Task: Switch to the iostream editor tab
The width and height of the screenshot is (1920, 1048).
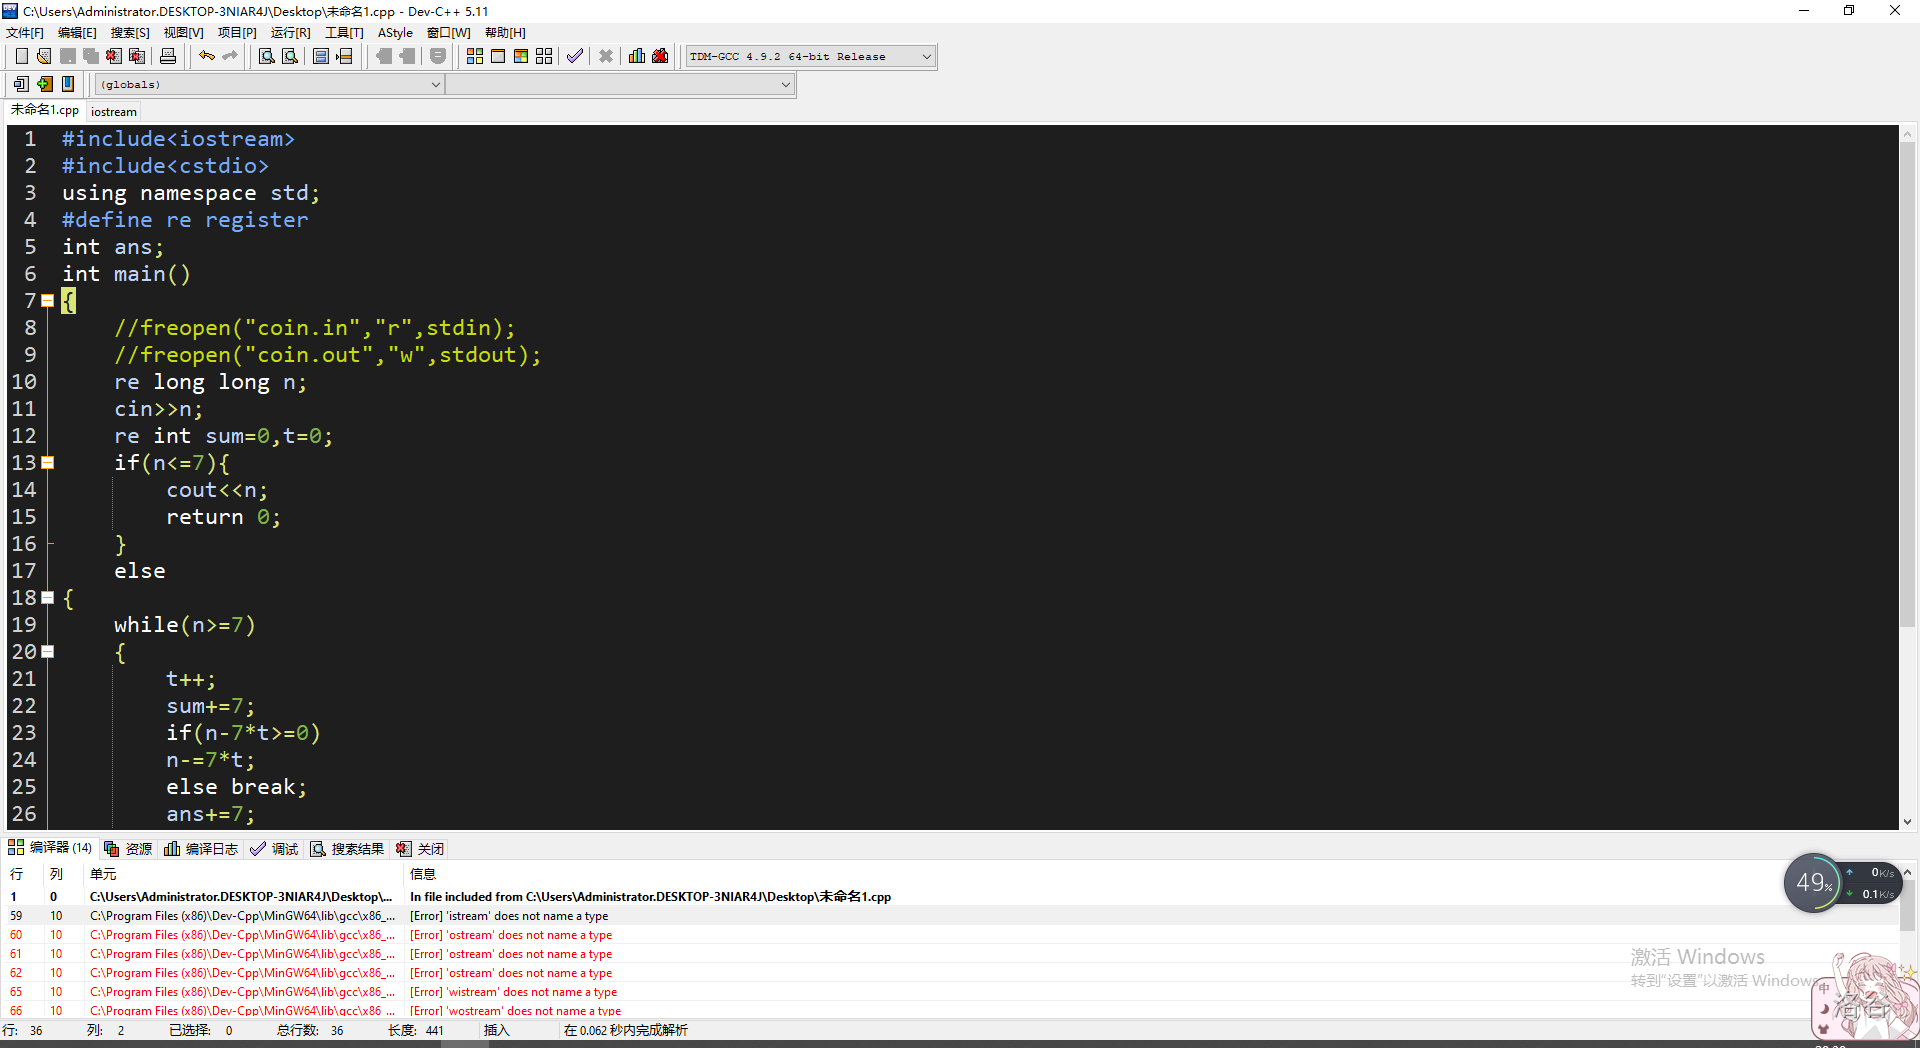Action: (x=114, y=112)
